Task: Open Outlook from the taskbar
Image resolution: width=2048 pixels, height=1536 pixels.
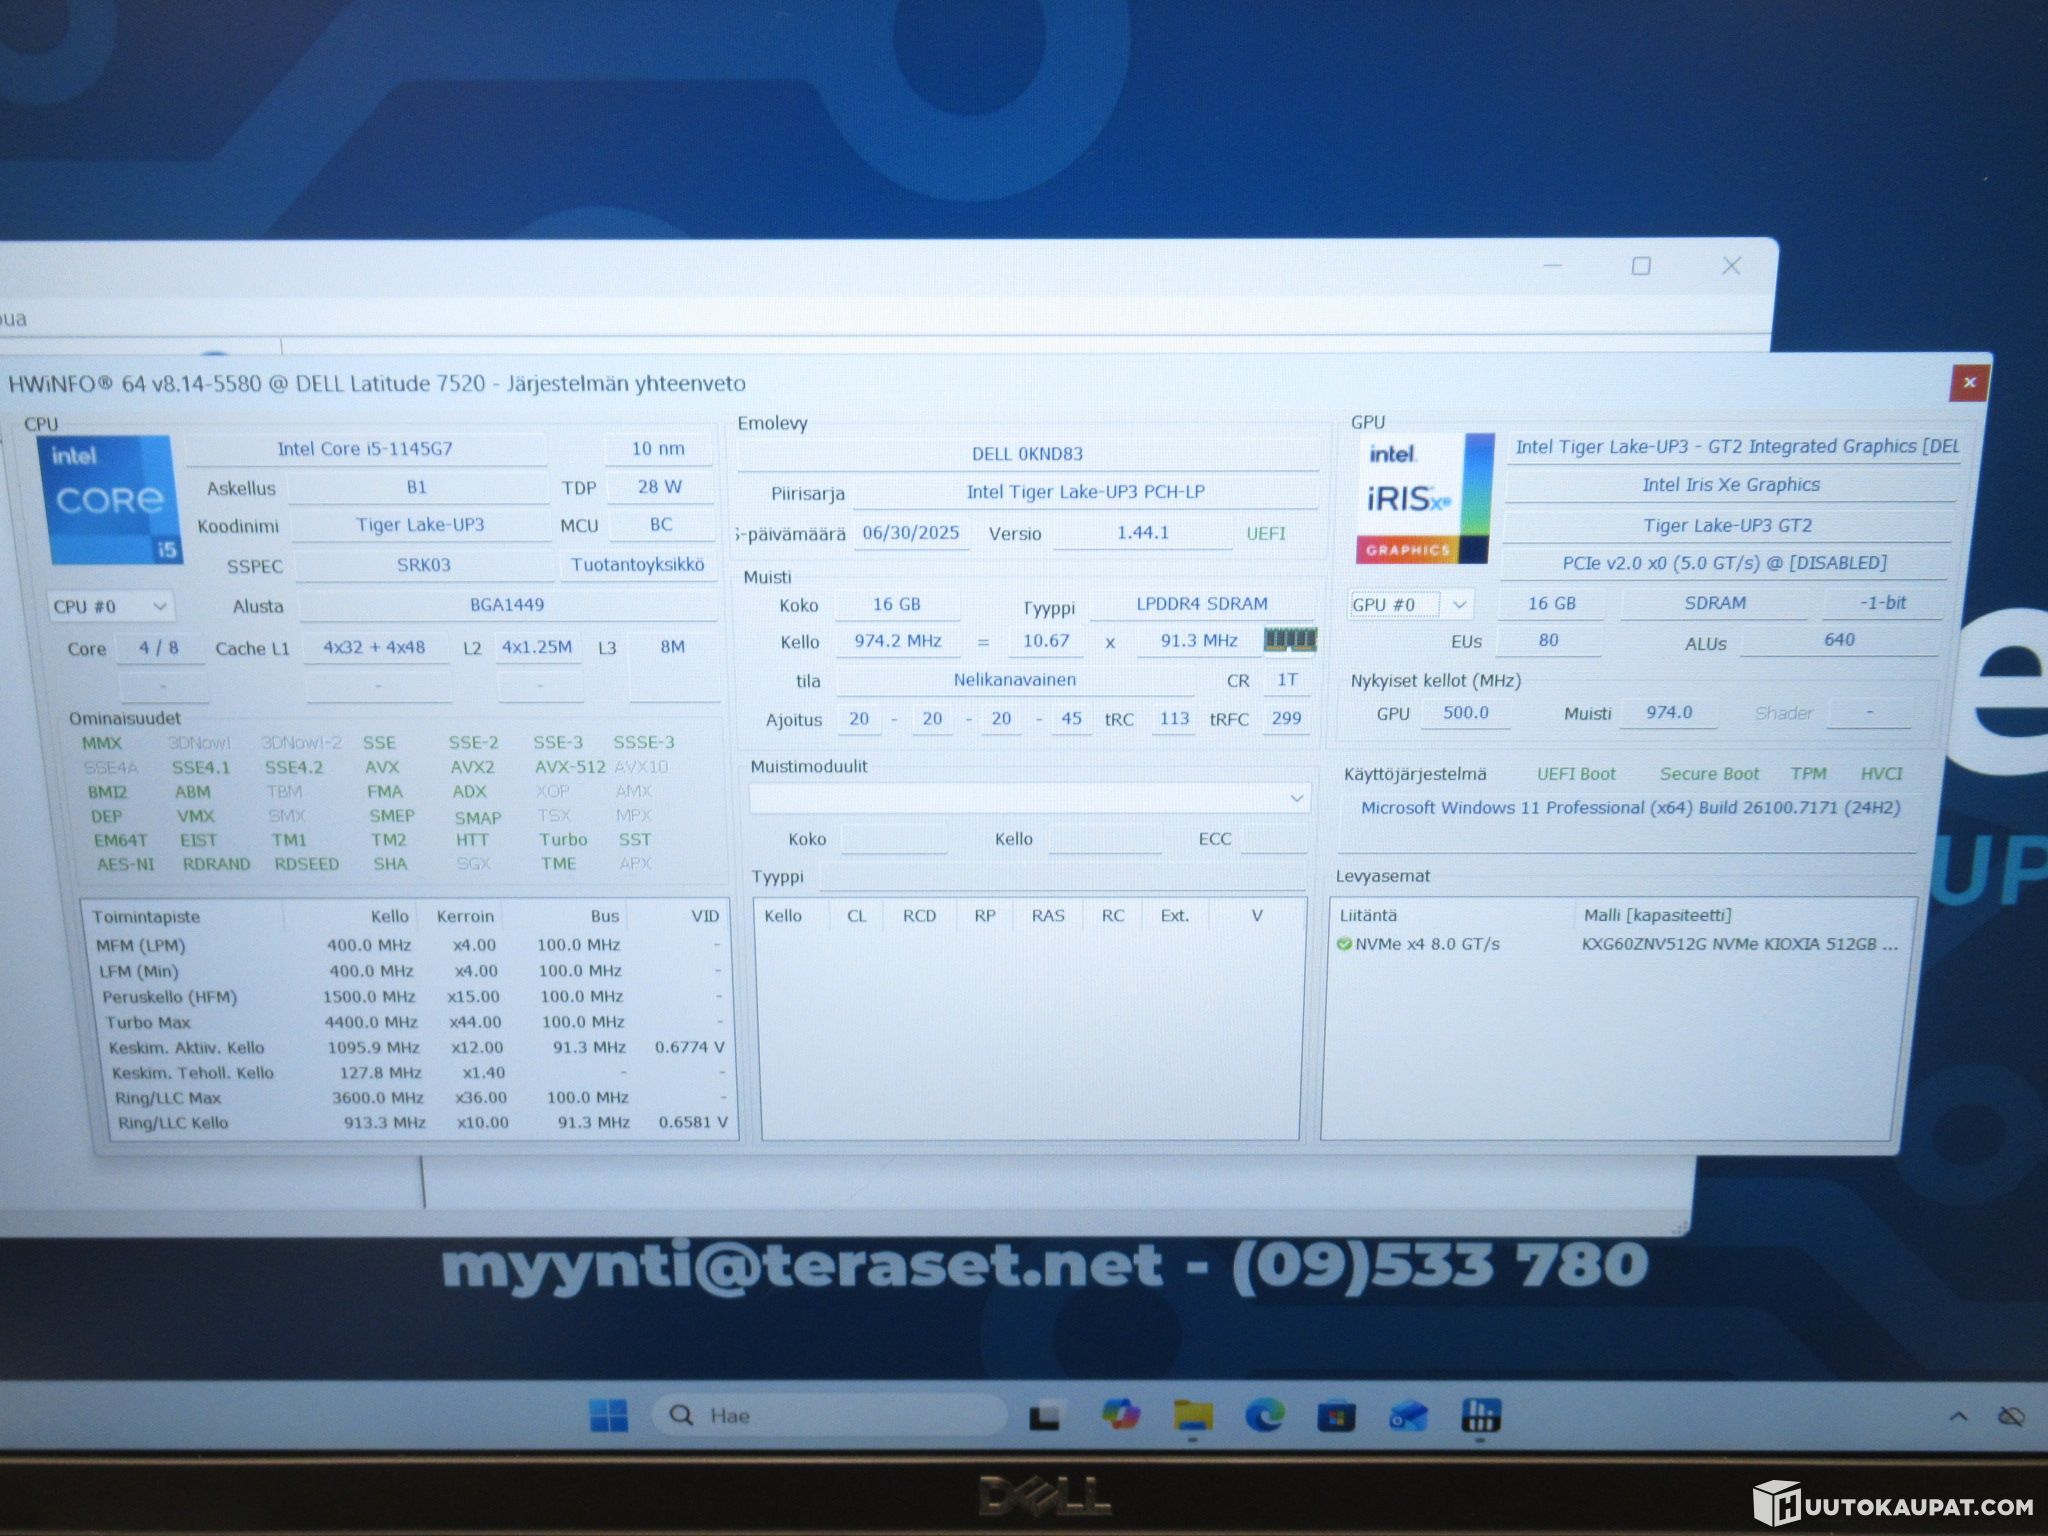Action: tap(1408, 1416)
